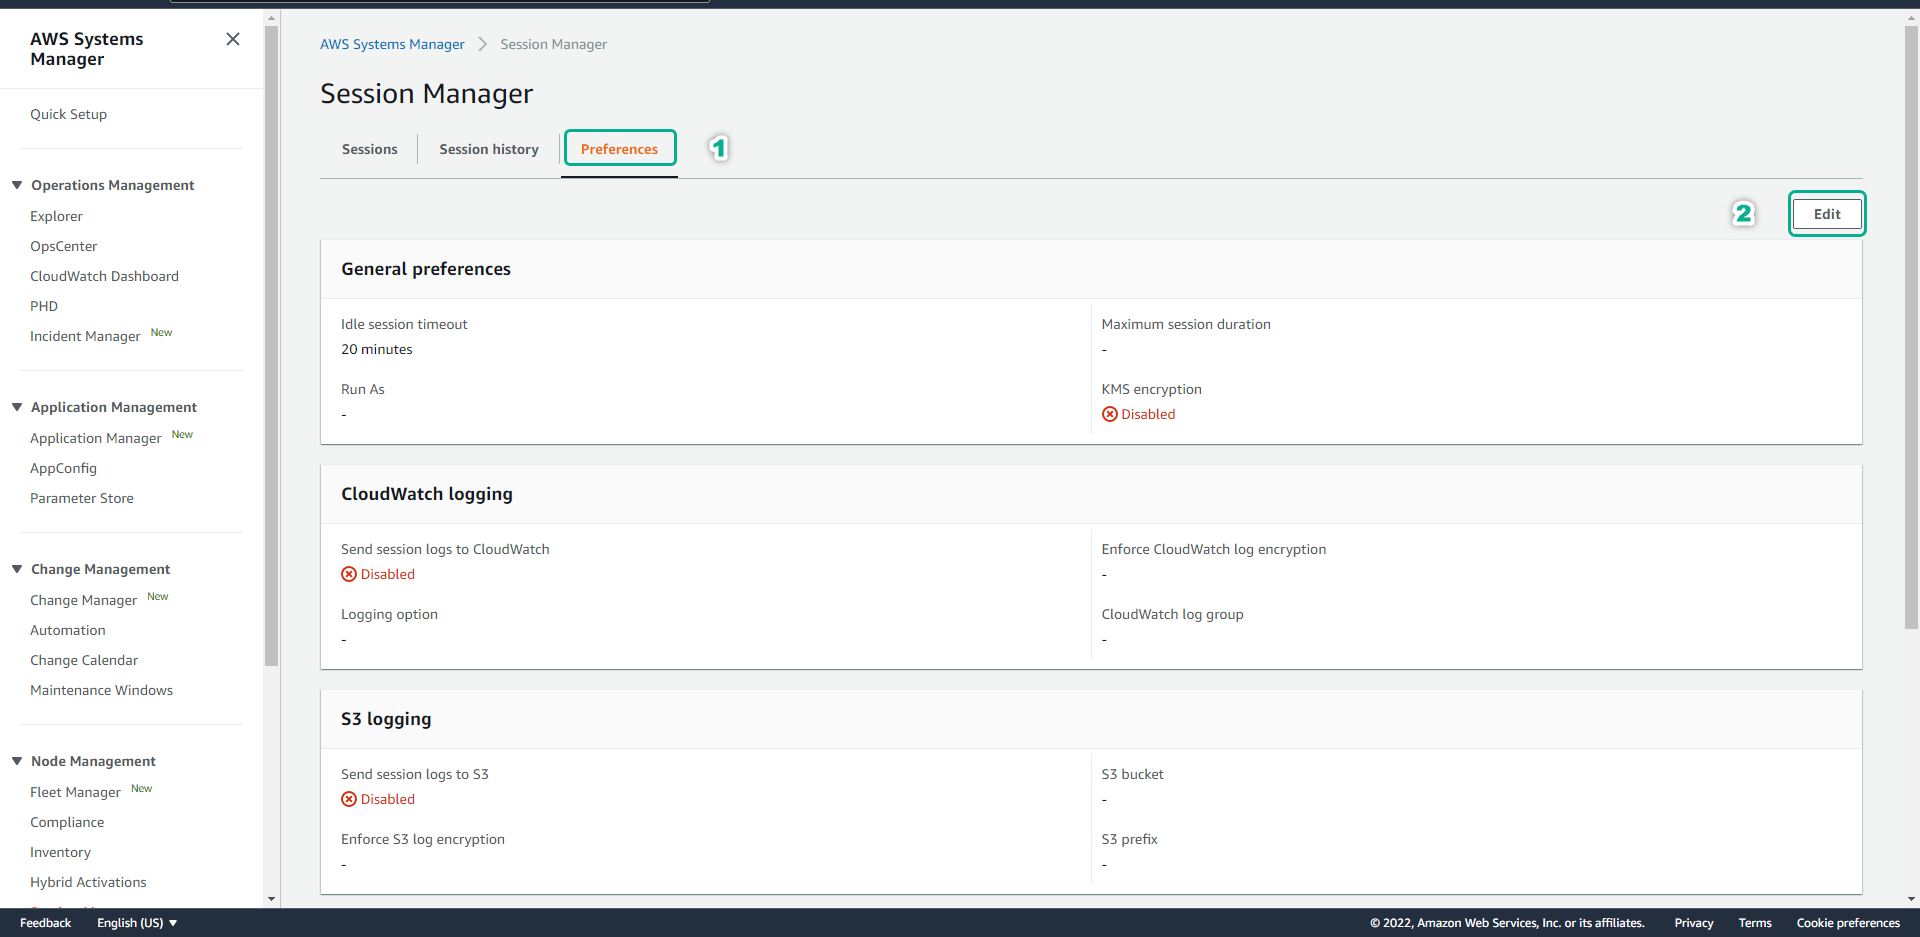Screen dimensions: 1920x937
Task: Click the Edit button for preferences
Action: click(1826, 213)
